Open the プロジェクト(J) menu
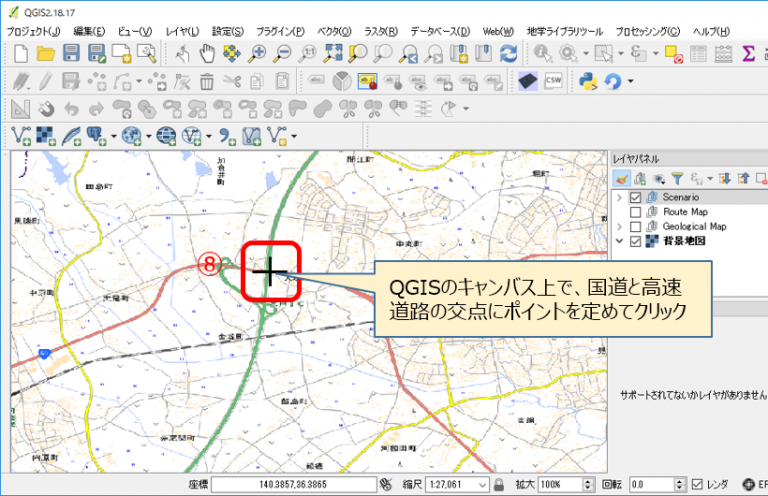This screenshot has width=768, height=496. tap(33, 31)
